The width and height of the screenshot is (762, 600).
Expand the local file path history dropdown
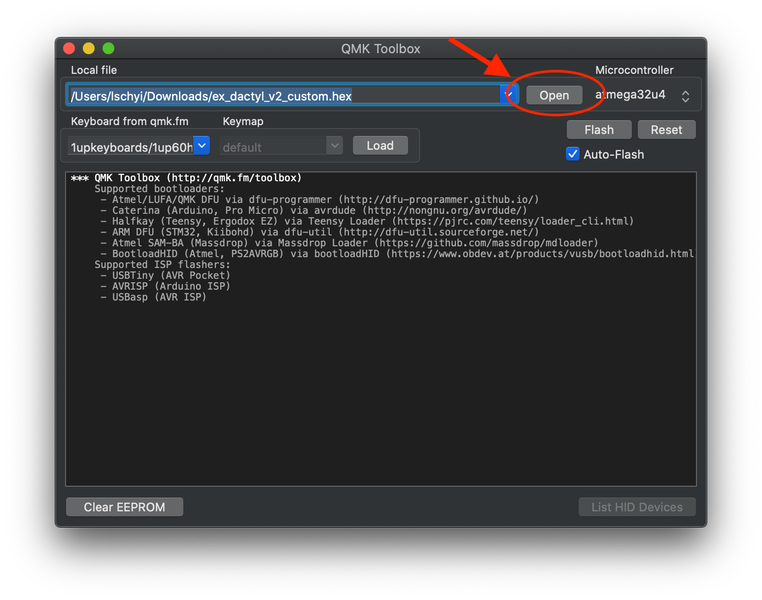pos(508,94)
